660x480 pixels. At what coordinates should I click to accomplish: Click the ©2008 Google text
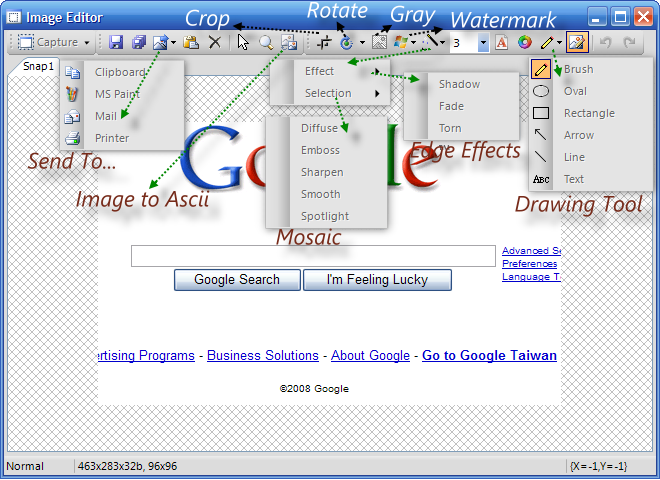coord(314,389)
